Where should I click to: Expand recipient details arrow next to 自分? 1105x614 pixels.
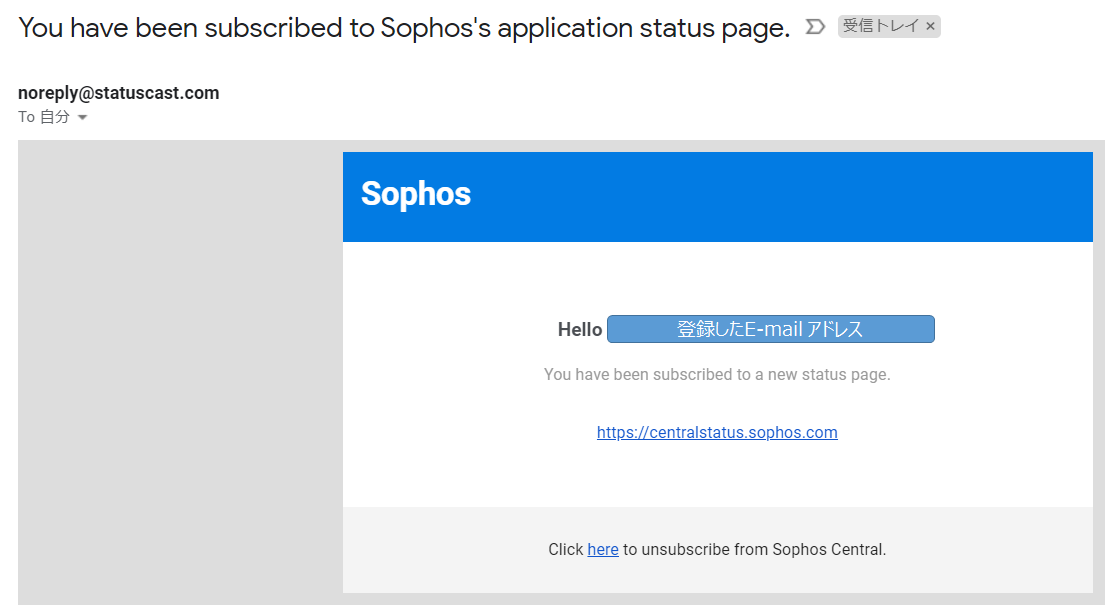click(83, 118)
